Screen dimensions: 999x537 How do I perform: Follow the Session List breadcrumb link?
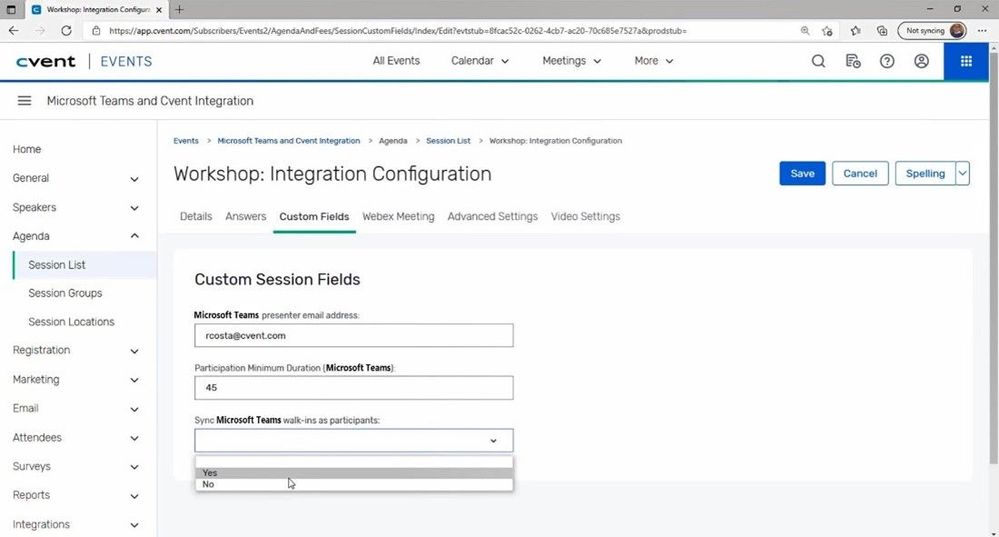coord(448,141)
